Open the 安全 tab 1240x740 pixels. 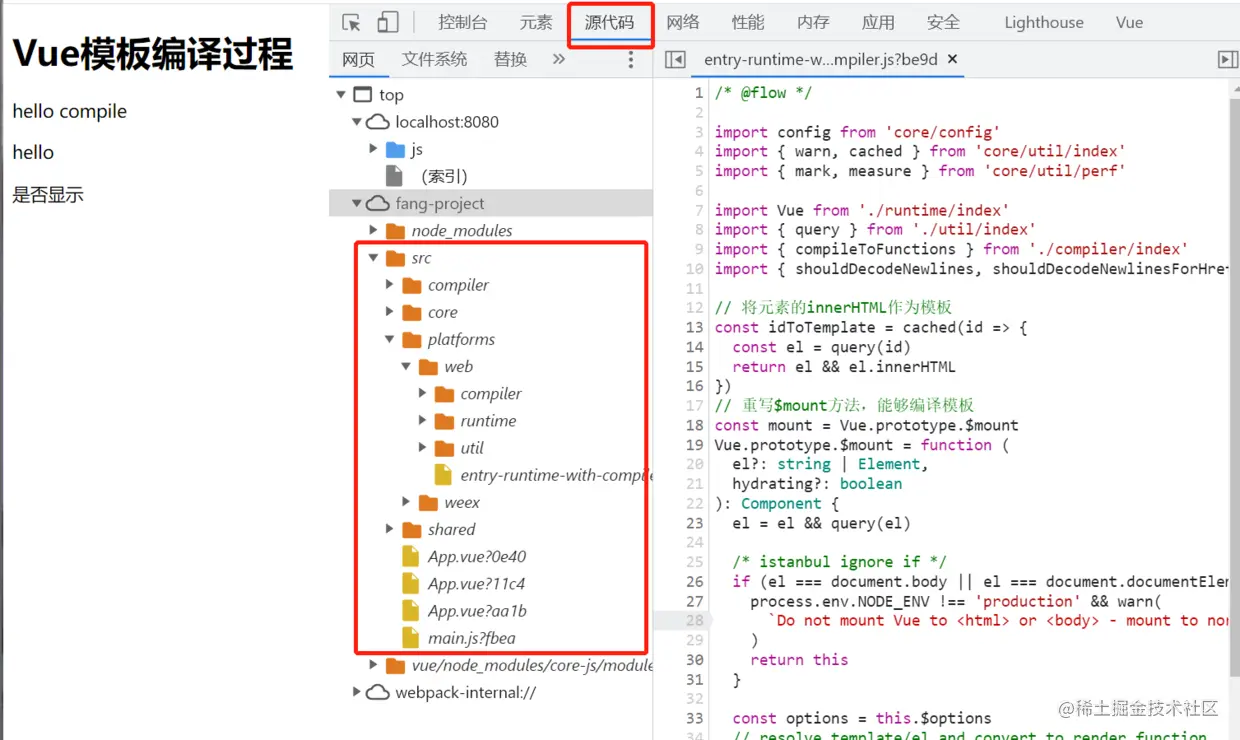click(943, 22)
